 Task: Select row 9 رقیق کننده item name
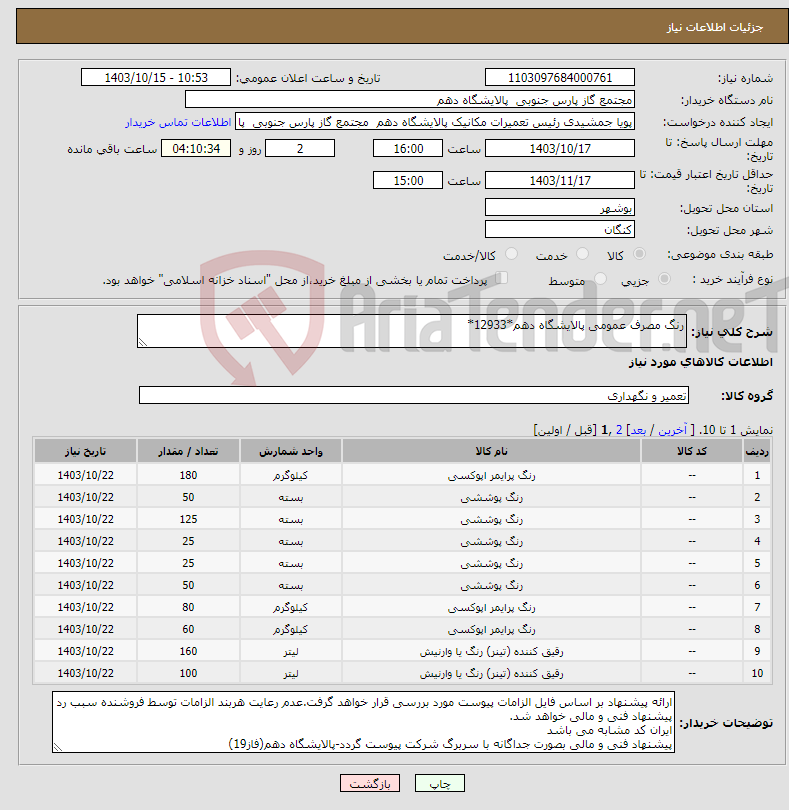point(491,651)
